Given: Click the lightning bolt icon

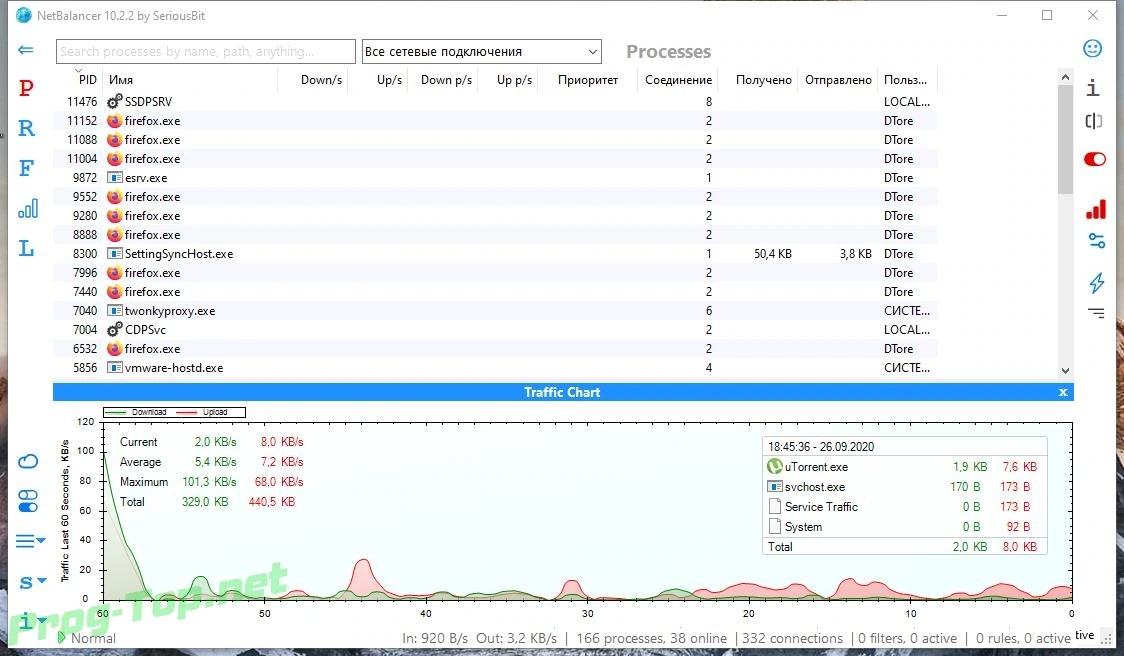Looking at the screenshot, I should coord(1097,282).
